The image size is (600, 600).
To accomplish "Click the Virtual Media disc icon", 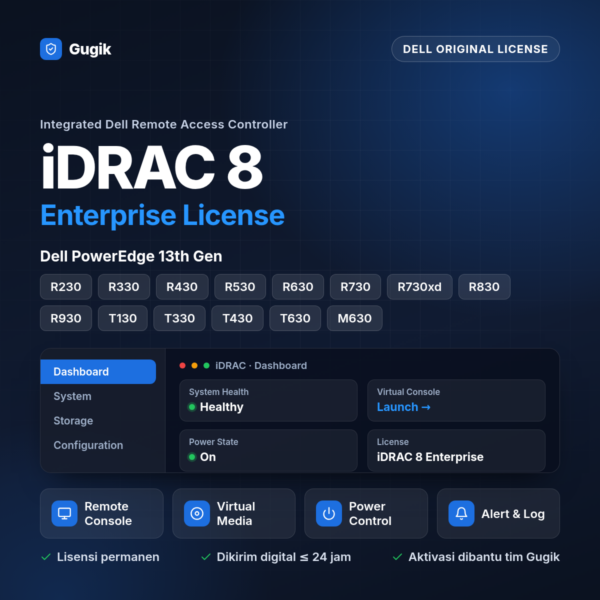I will click(x=197, y=513).
